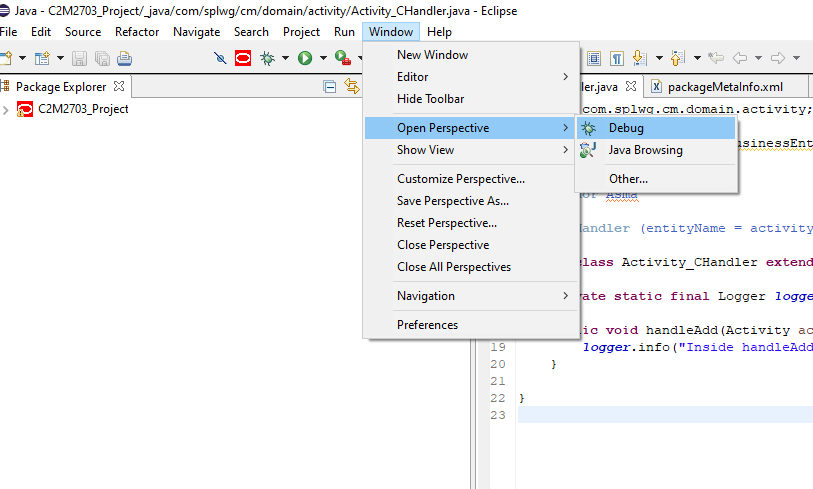Open dropdown next to New Java wizard icon
The image size is (813, 489).
60,58
